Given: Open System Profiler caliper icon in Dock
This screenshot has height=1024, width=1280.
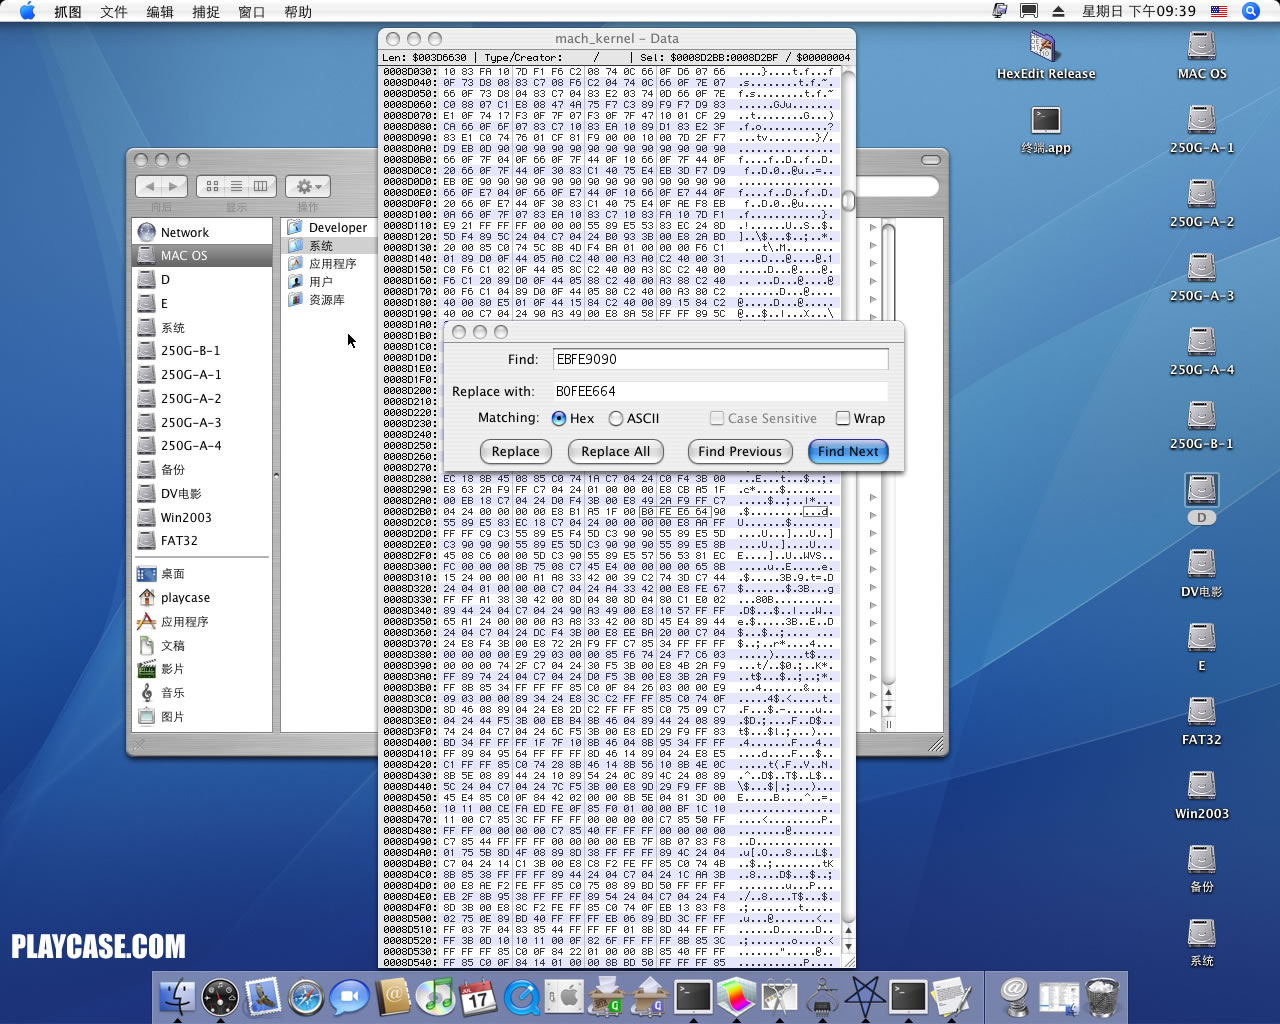Looking at the screenshot, I should 823,996.
